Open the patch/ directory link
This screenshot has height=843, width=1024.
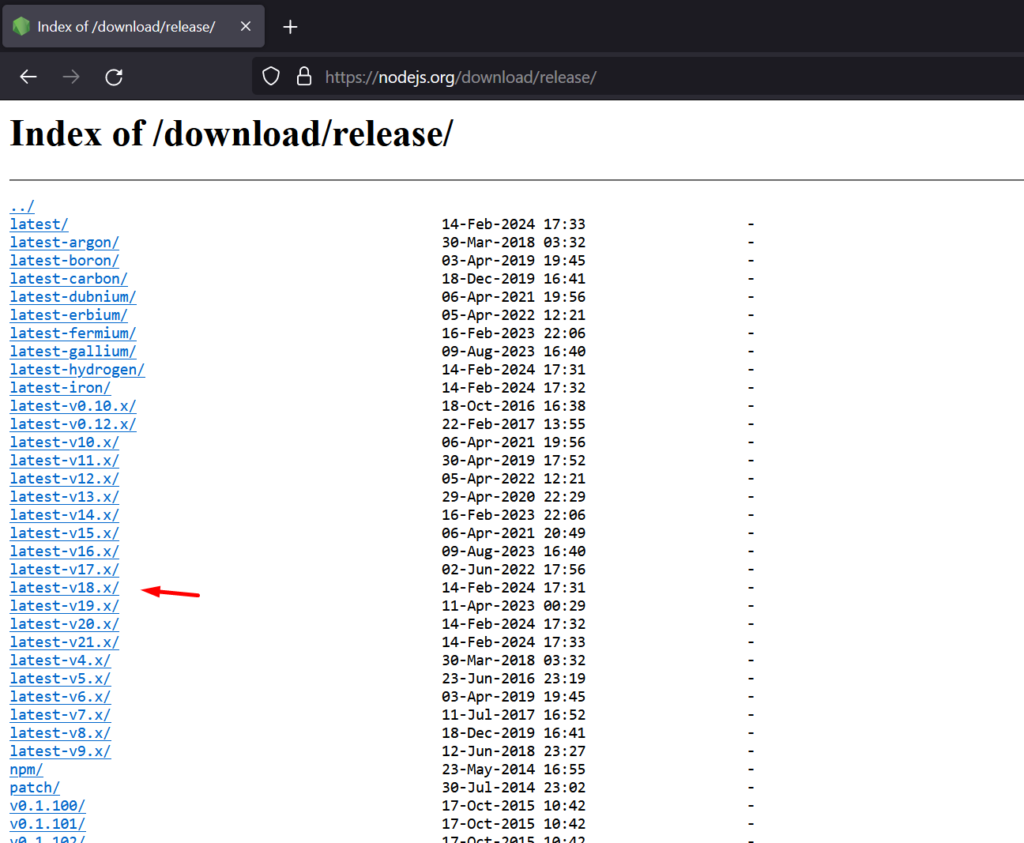pos(35,788)
